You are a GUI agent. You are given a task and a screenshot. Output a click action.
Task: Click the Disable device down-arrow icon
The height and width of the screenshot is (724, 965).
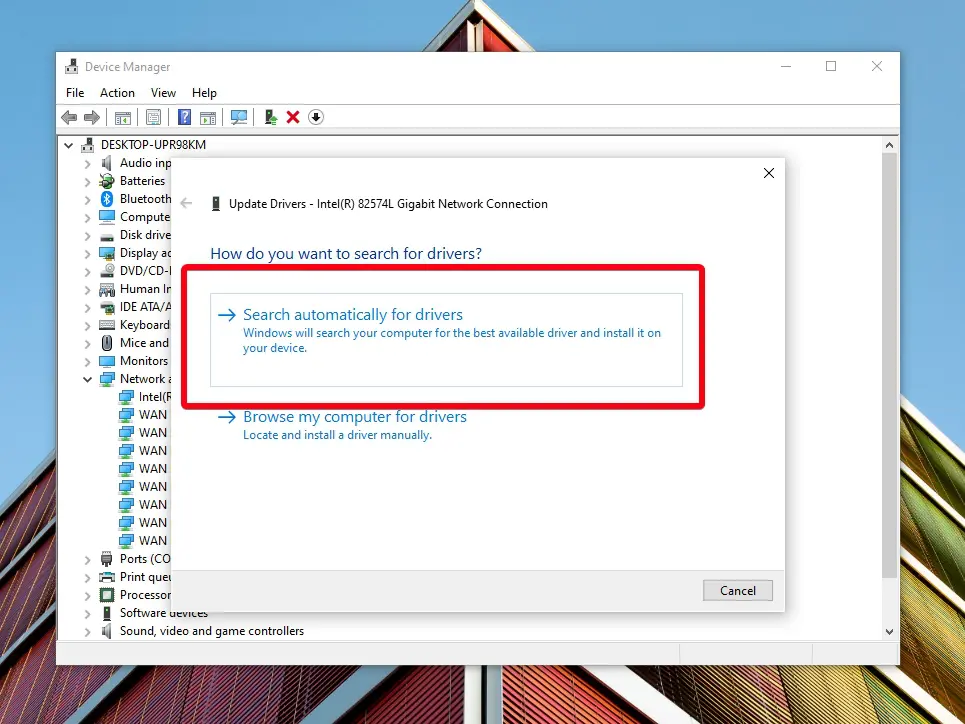pyautogui.click(x=316, y=117)
